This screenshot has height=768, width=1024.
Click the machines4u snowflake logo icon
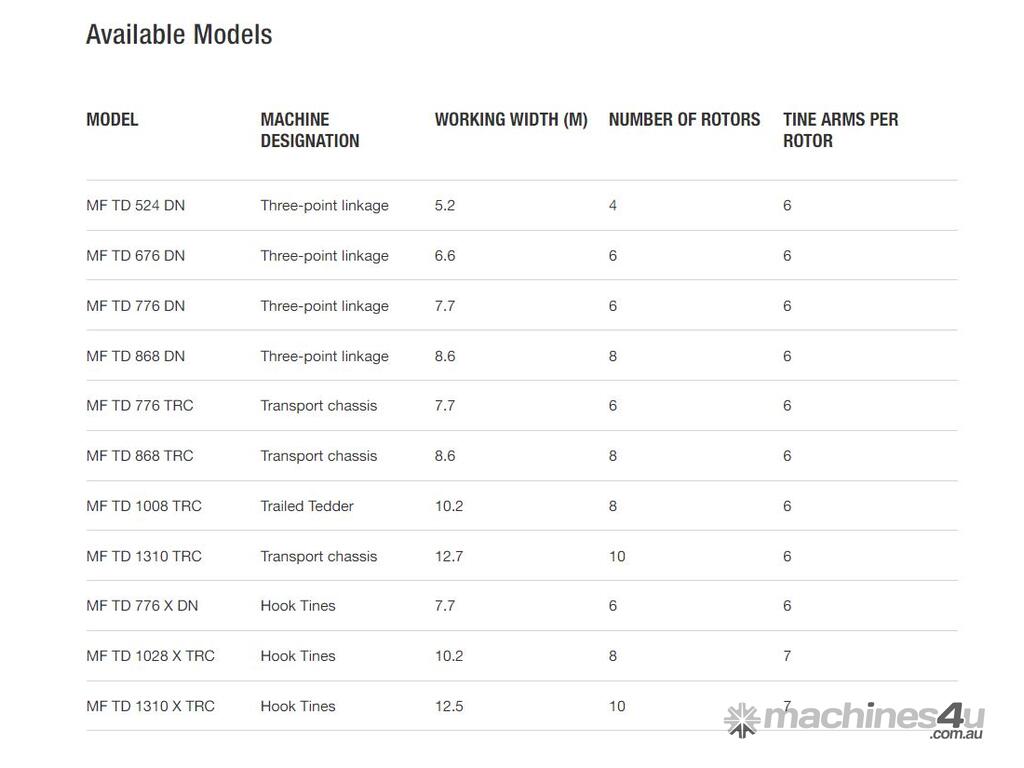[x=741, y=719]
